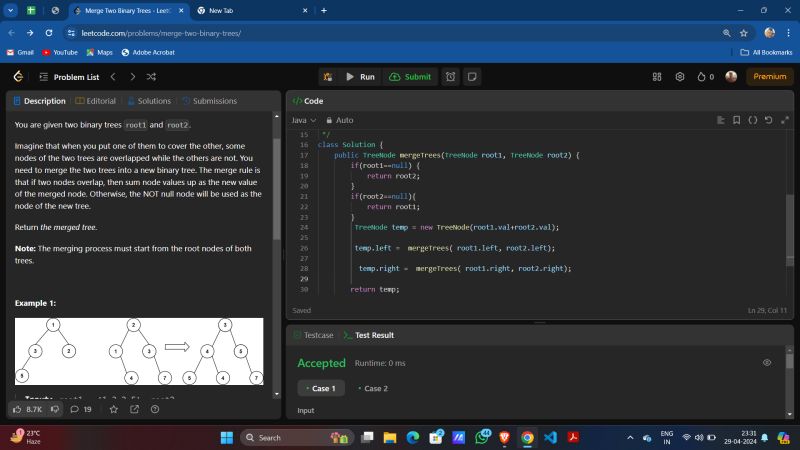Star the problem as favorite
Image resolution: width=800 pixels, height=450 pixels.
coord(113,409)
